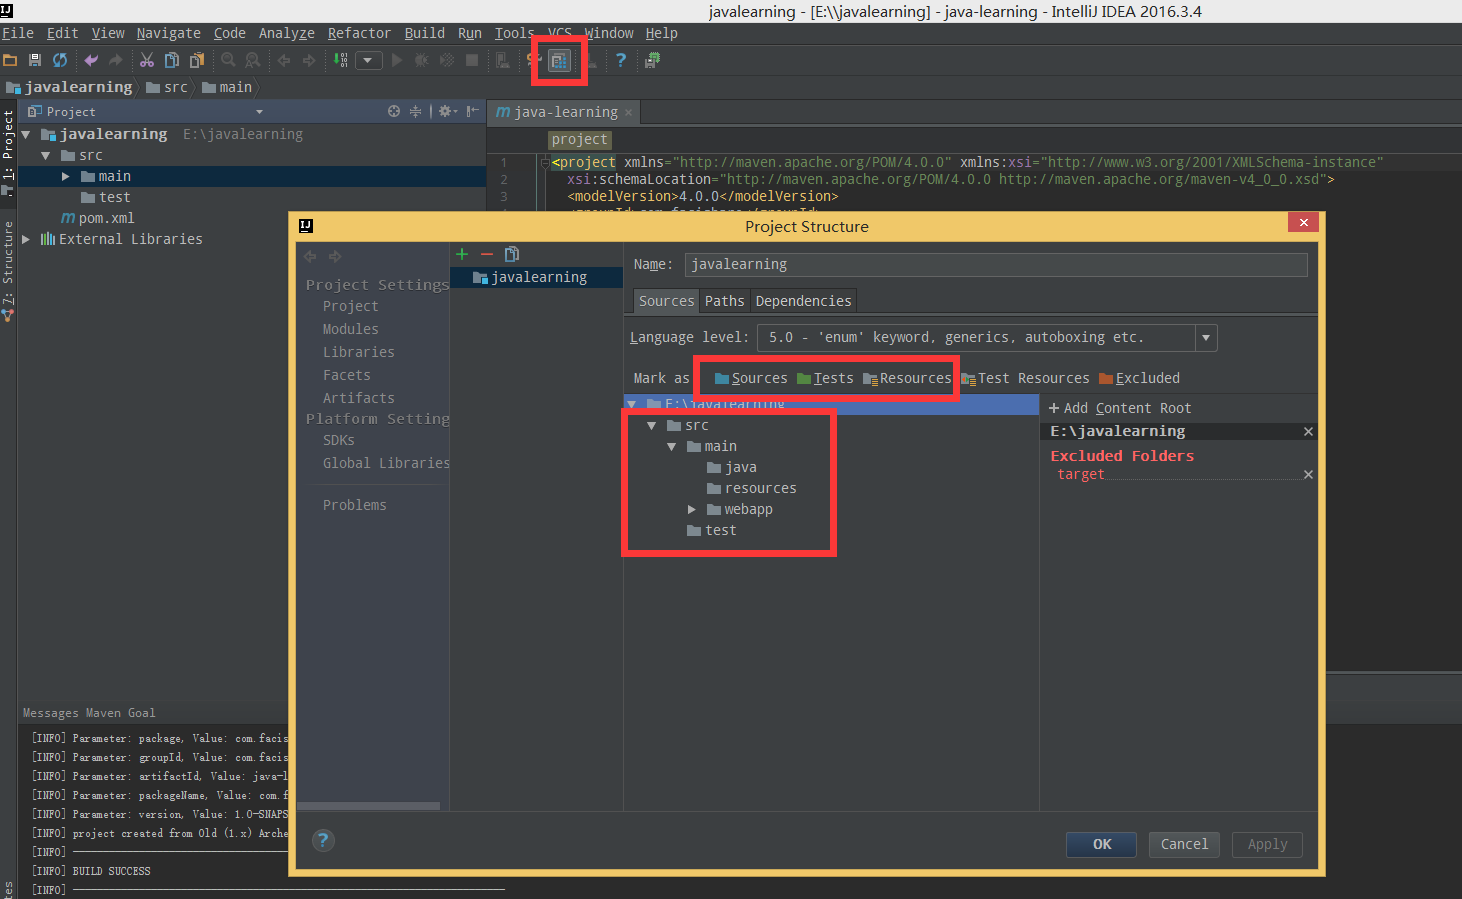
Task: Open the Project view selector dropdown
Action: 259,112
